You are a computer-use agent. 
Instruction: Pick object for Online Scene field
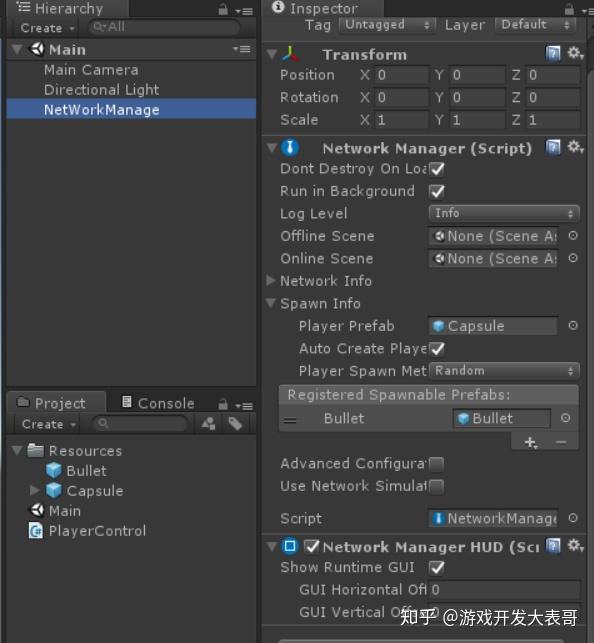573,258
